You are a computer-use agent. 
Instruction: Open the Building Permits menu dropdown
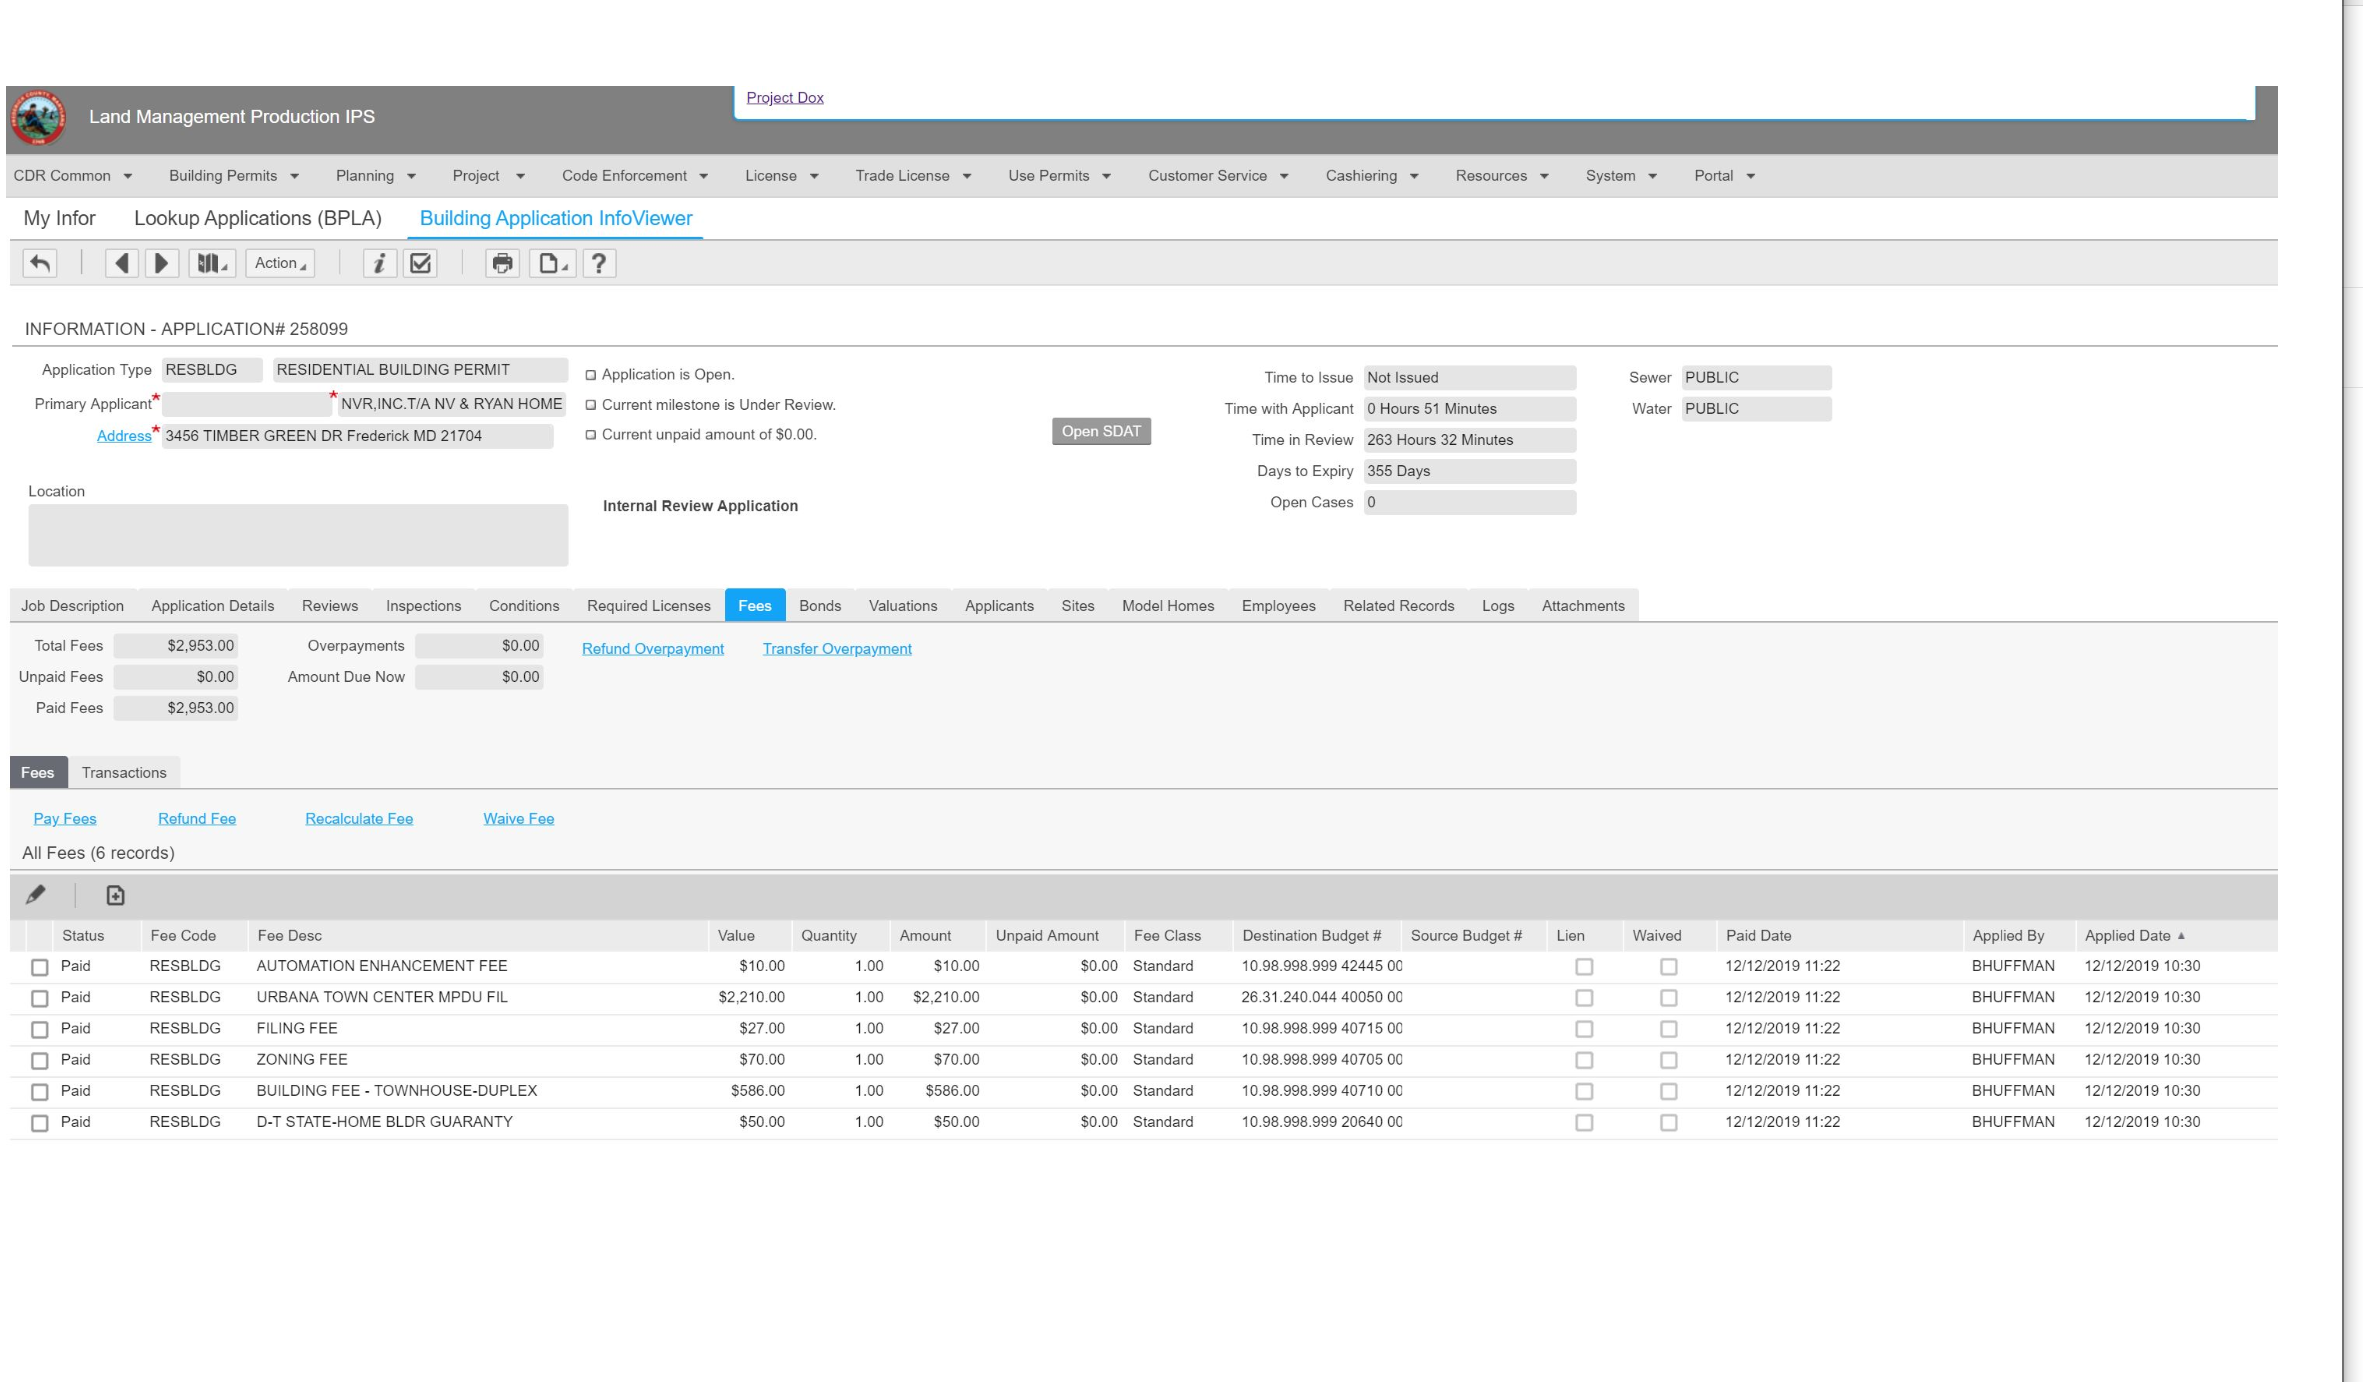click(x=233, y=176)
